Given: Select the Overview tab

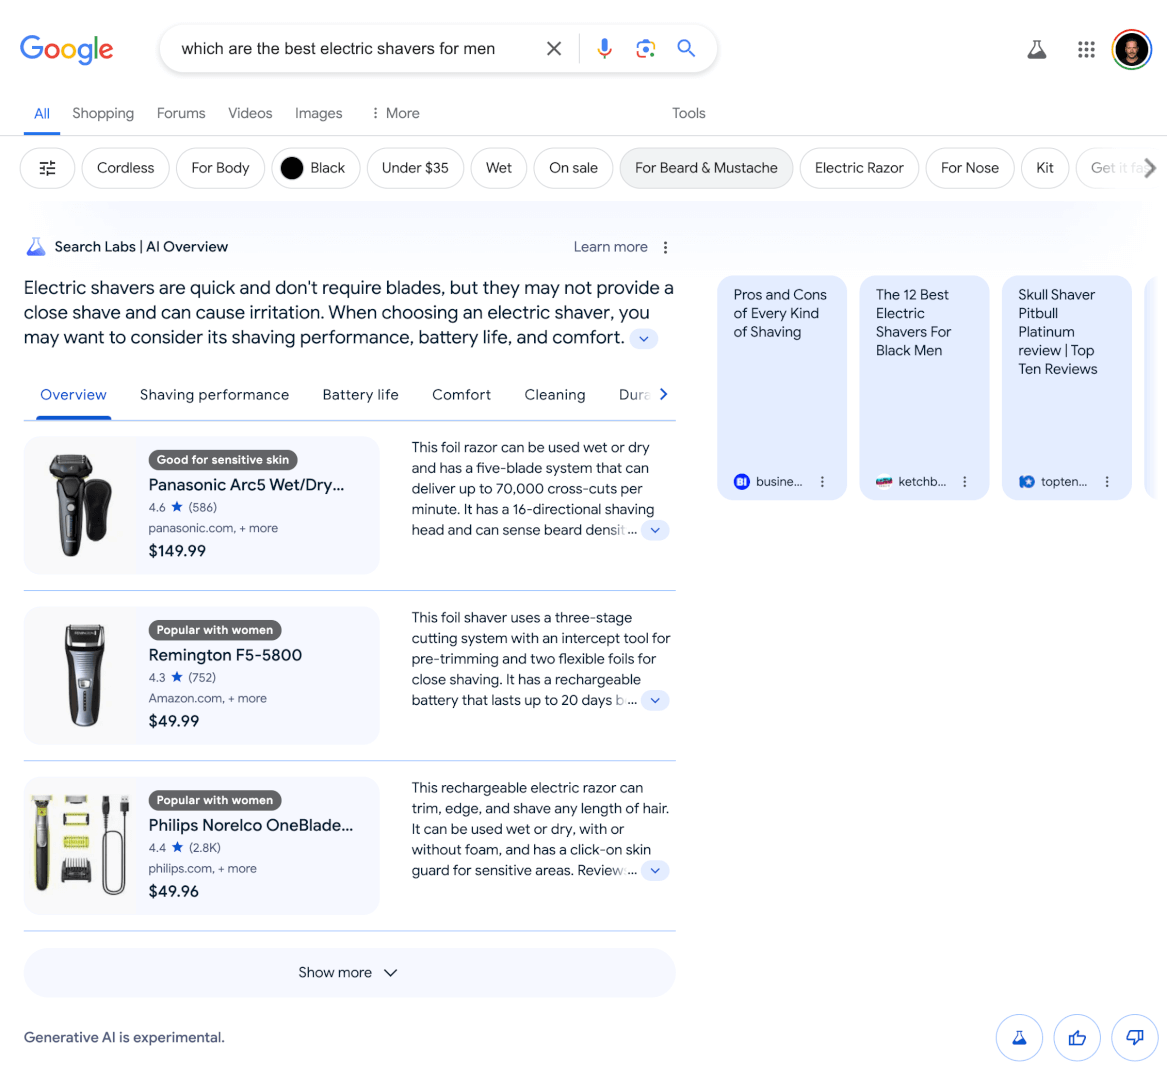Looking at the screenshot, I should coord(73,394).
